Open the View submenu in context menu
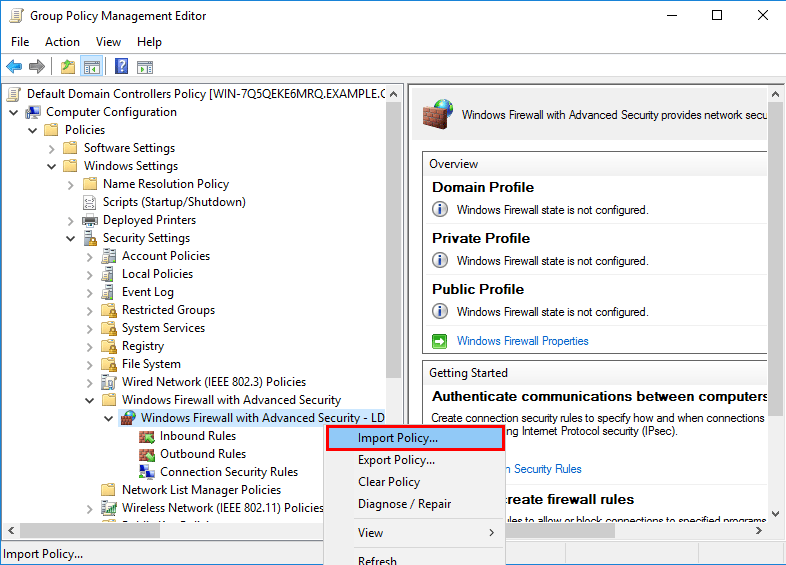 click(x=416, y=533)
